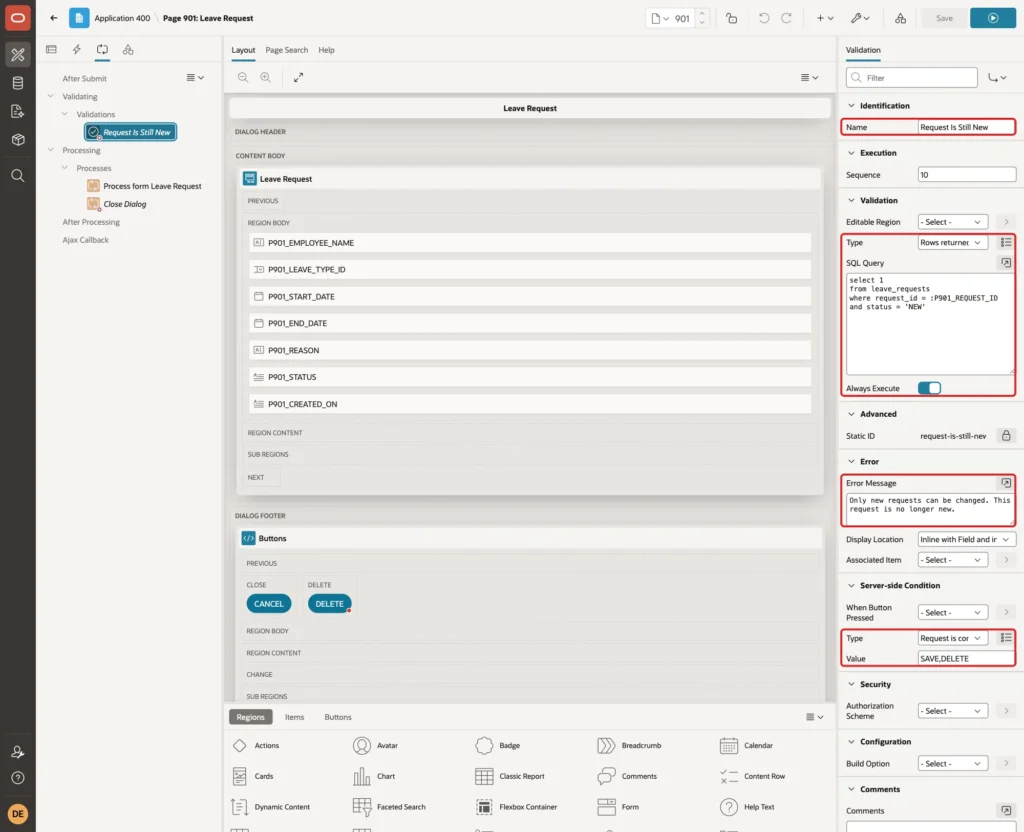The width and height of the screenshot is (1024, 832).
Task: Switch to the Page Search tab
Action: pyautogui.click(x=286, y=50)
